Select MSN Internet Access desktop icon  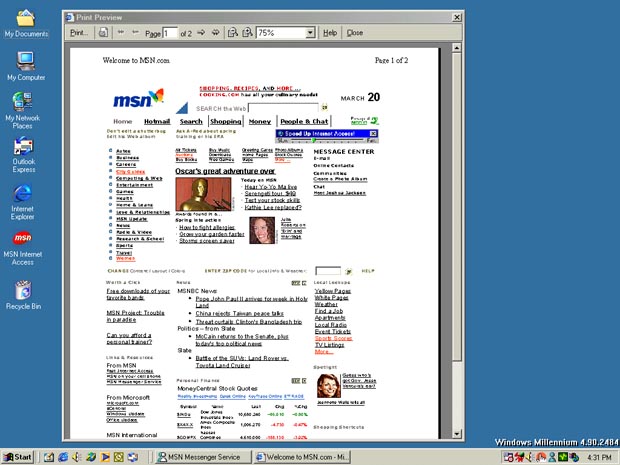point(23,248)
